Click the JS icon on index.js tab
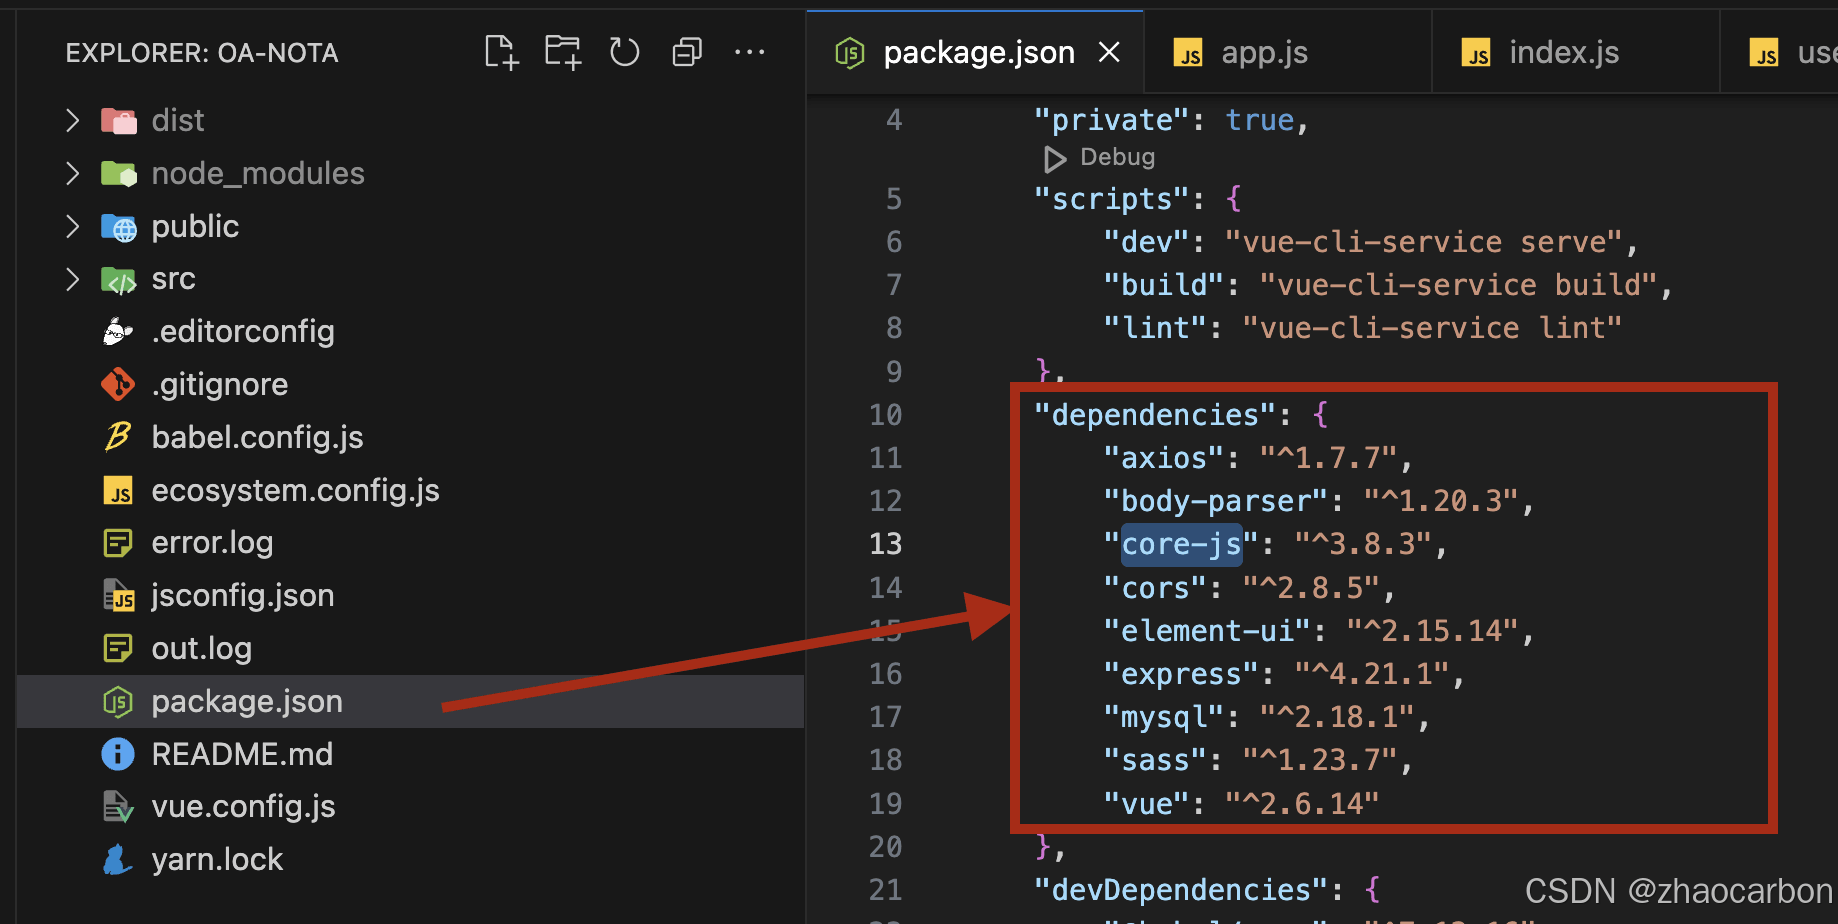This screenshot has height=924, width=1838. pos(1476,52)
